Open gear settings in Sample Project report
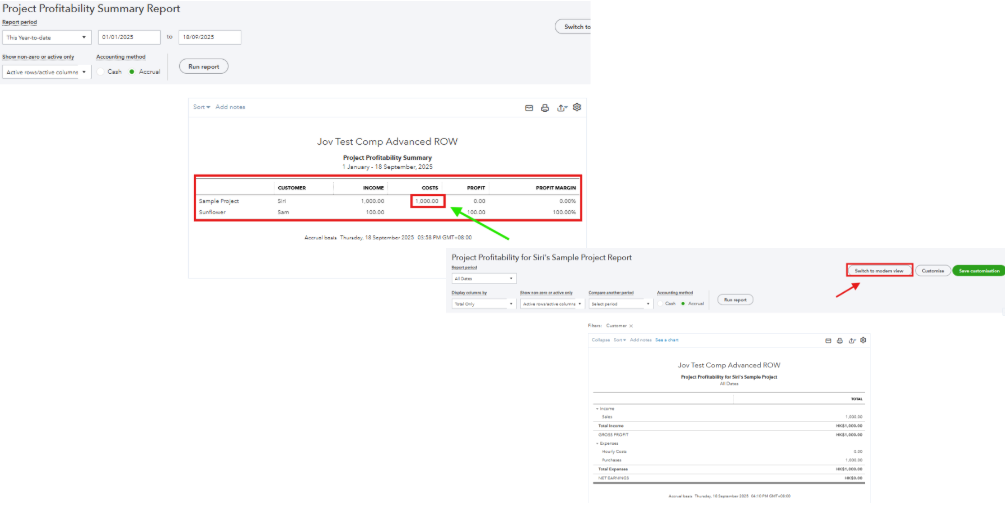Screen dimensions: 1005x506 [x=863, y=340]
